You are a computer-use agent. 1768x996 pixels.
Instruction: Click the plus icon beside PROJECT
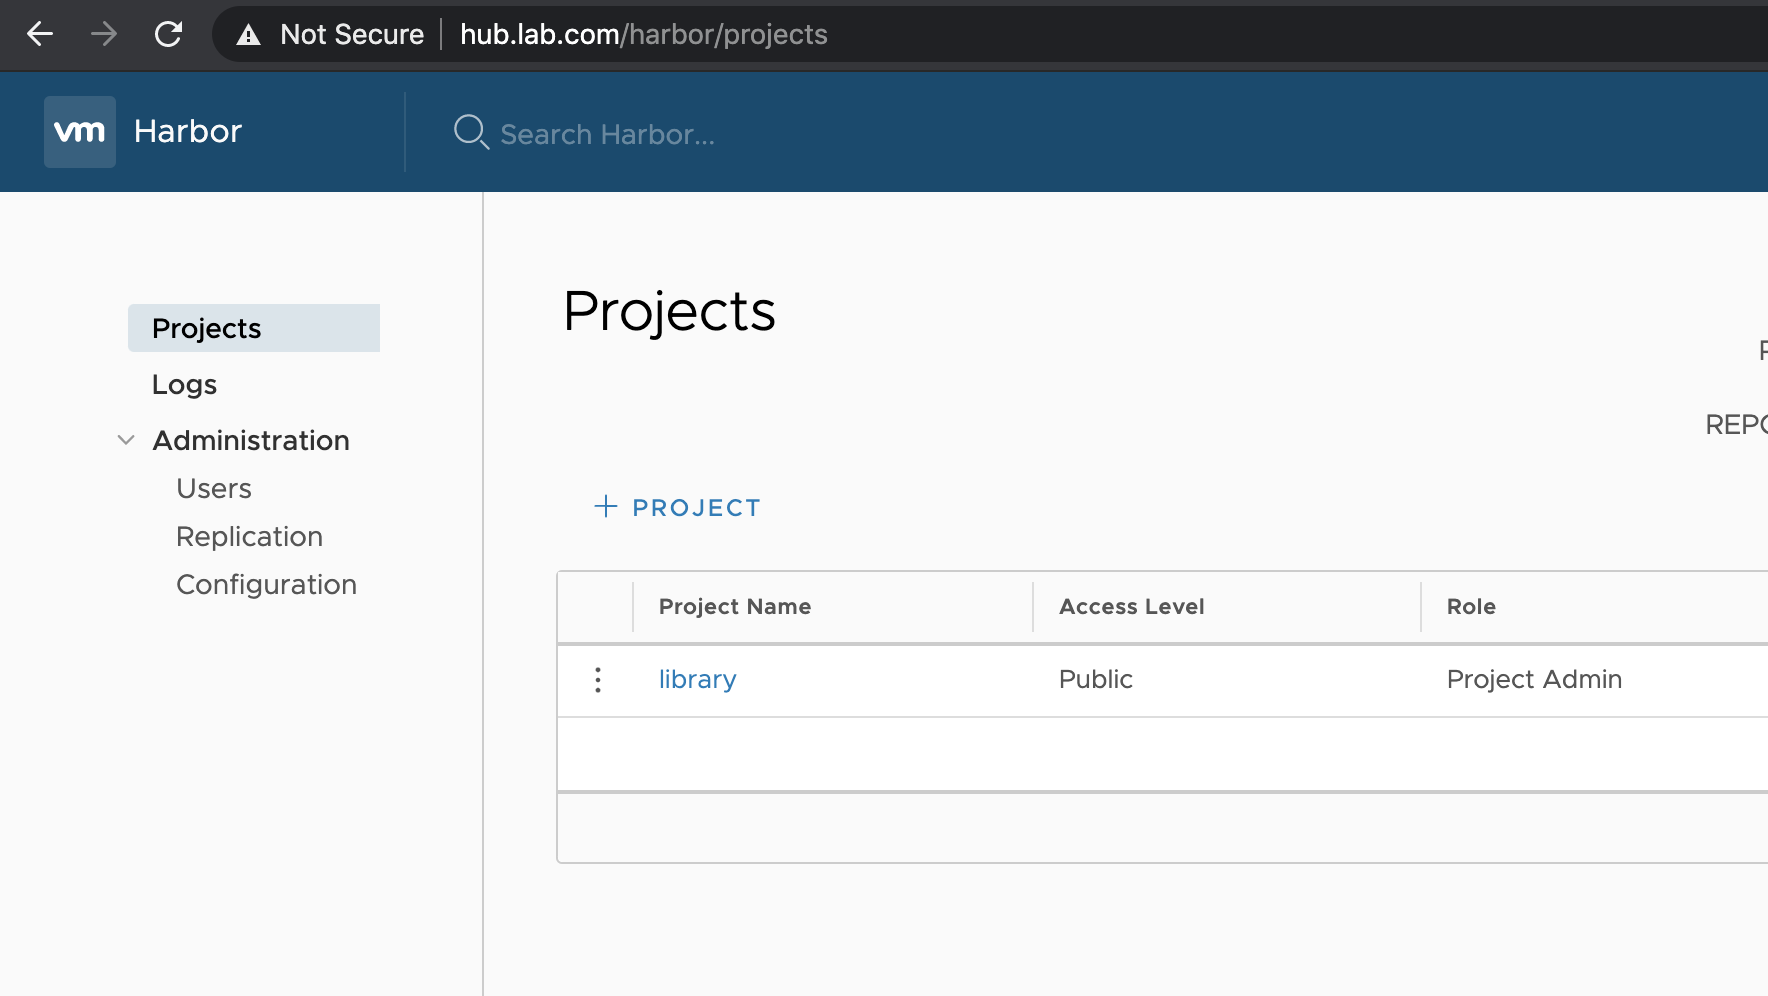pos(606,506)
